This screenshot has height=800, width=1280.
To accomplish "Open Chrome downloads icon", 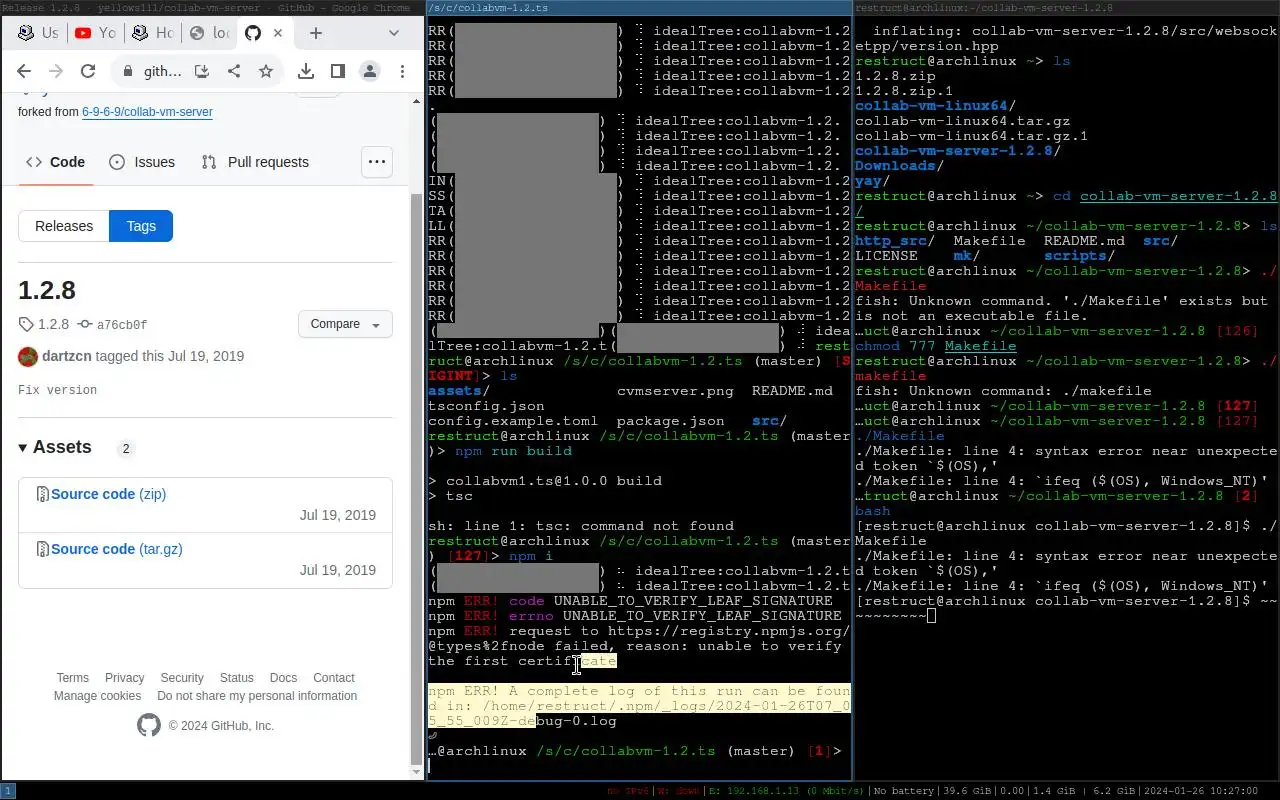I will 306,71.
